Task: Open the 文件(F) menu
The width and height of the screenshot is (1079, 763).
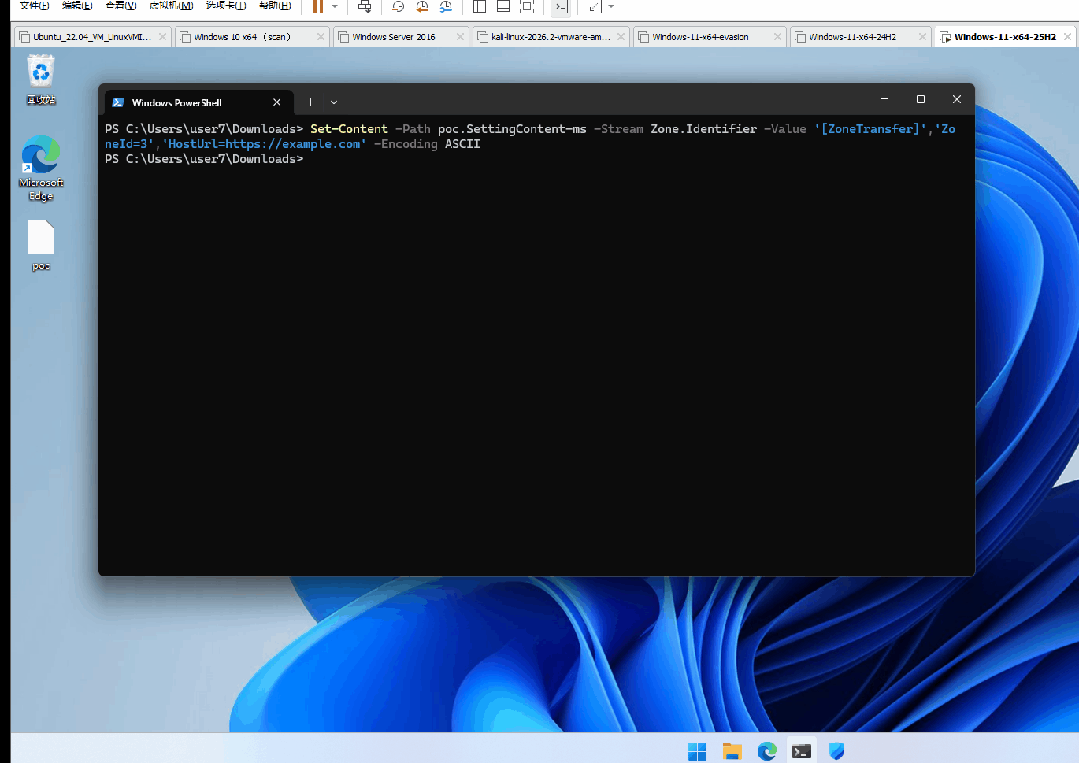Action: pyautogui.click(x=34, y=6)
